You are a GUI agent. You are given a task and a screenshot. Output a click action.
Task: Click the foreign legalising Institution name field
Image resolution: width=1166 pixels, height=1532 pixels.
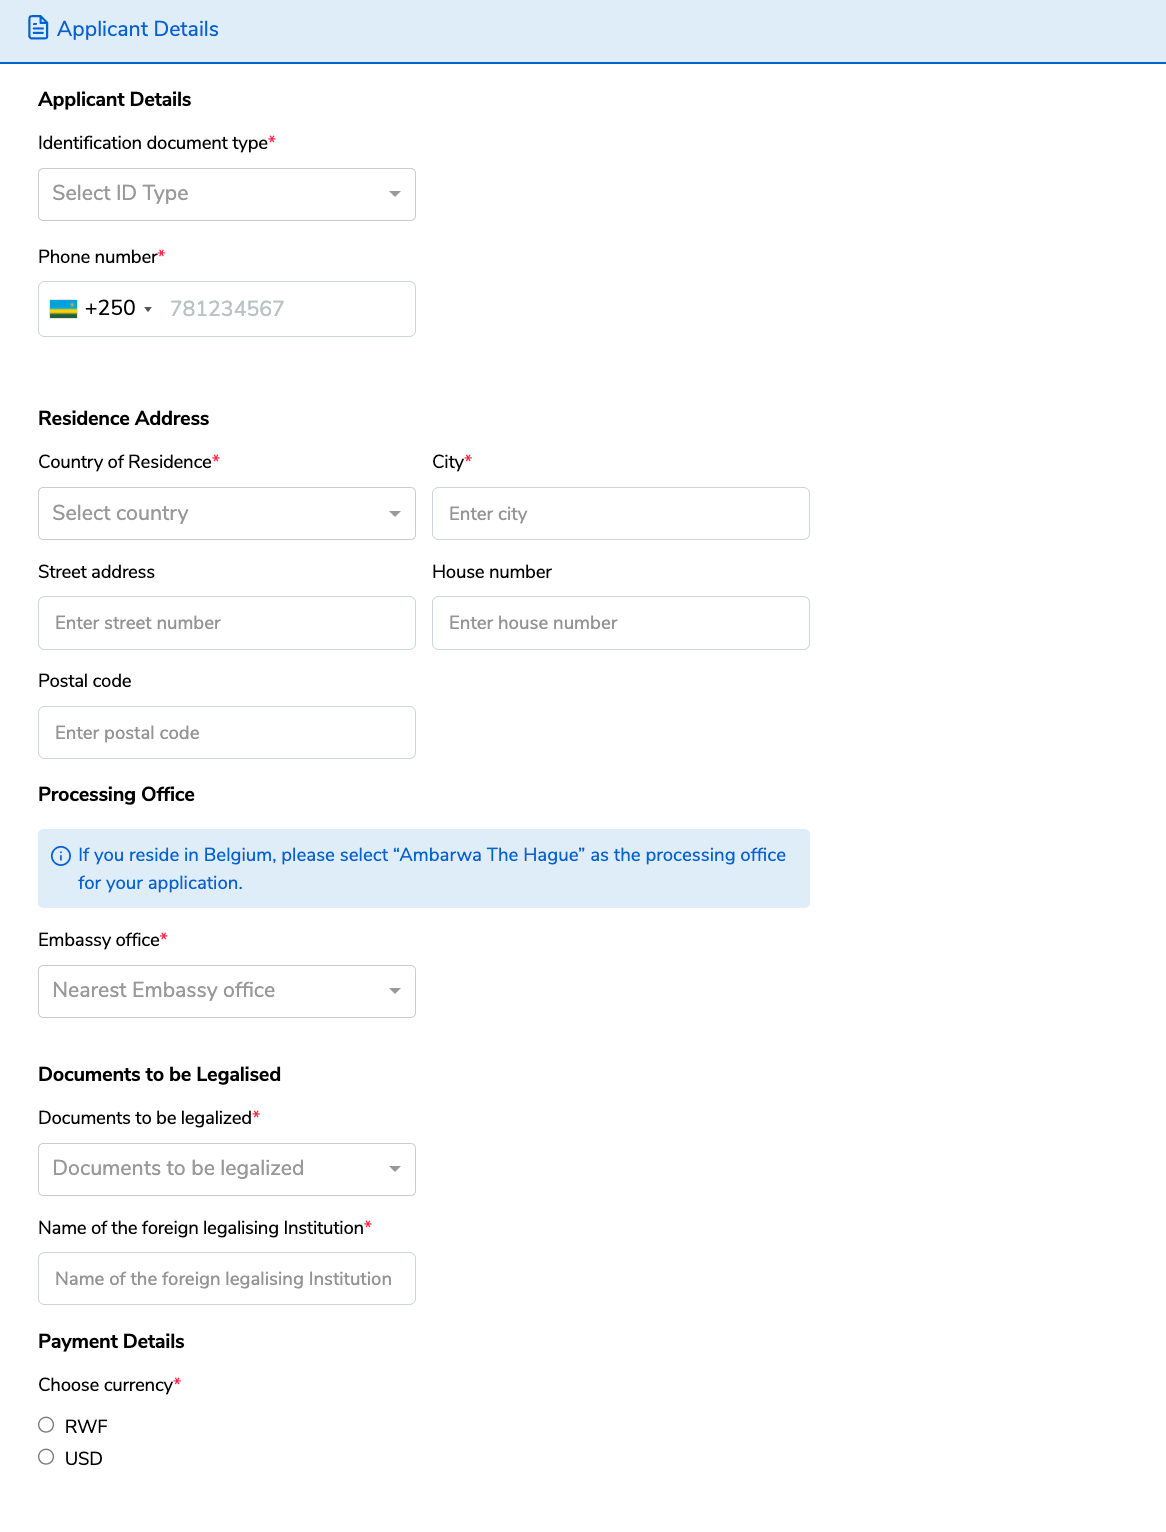pyautogui.click(x=227, y=1278)
